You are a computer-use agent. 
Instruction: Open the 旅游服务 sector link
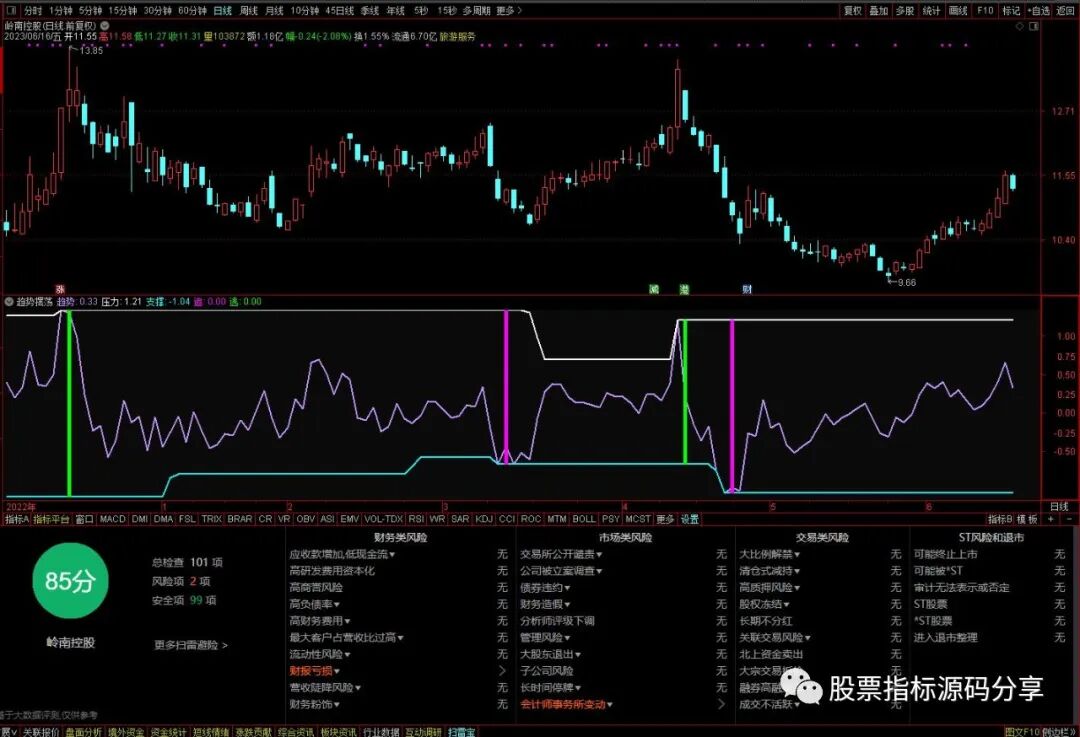458,36
